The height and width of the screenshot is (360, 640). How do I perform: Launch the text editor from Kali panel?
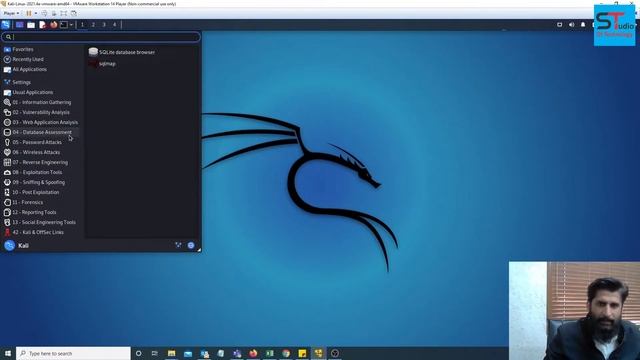(42, 25)
